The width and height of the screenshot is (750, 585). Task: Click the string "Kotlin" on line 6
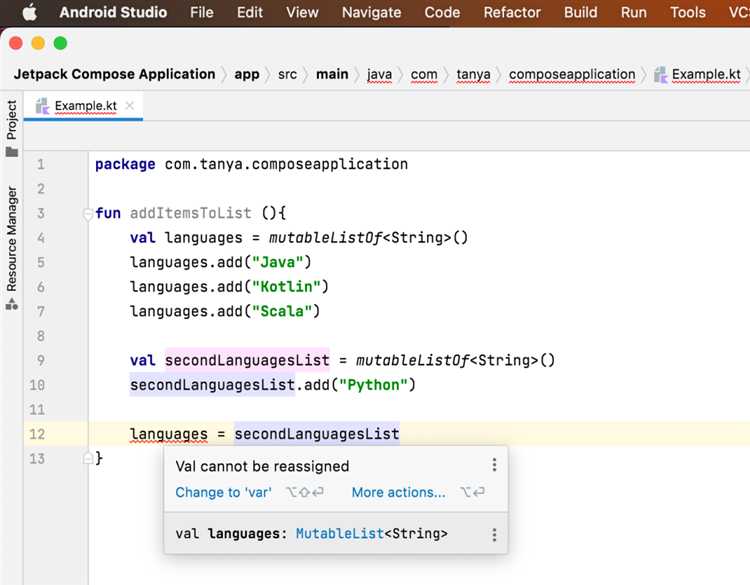286,287
